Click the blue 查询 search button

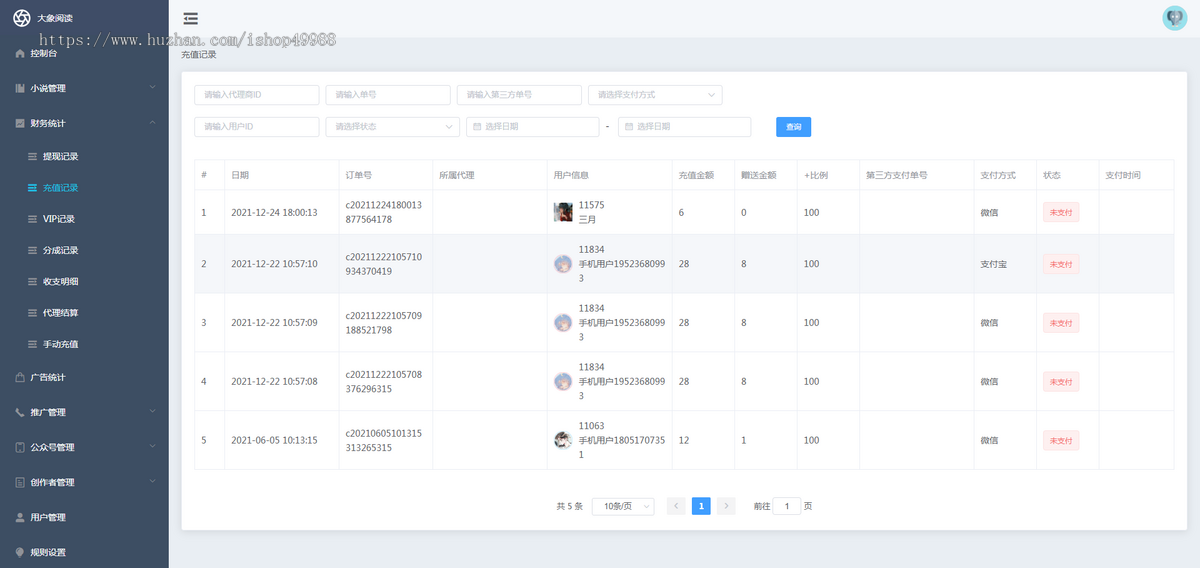pyautogui.click(x=793, y=127)
